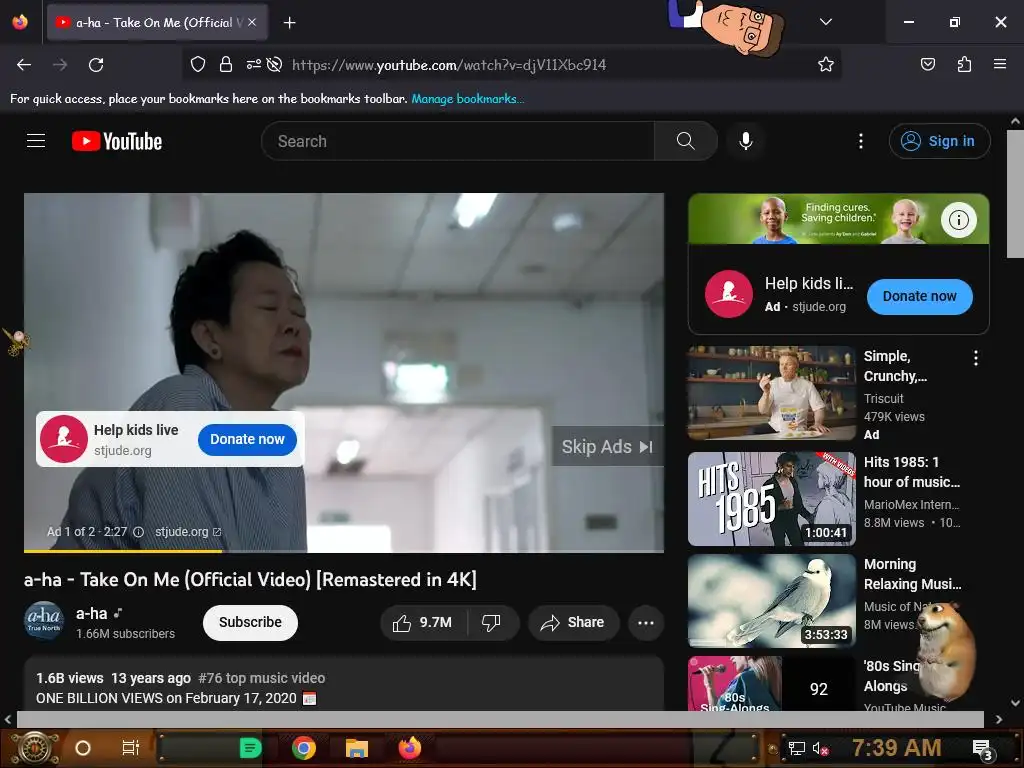Go back with the browser back arrow
Image resolution: width=1024 pixels, height=768 pixels.
coord(24,65)
